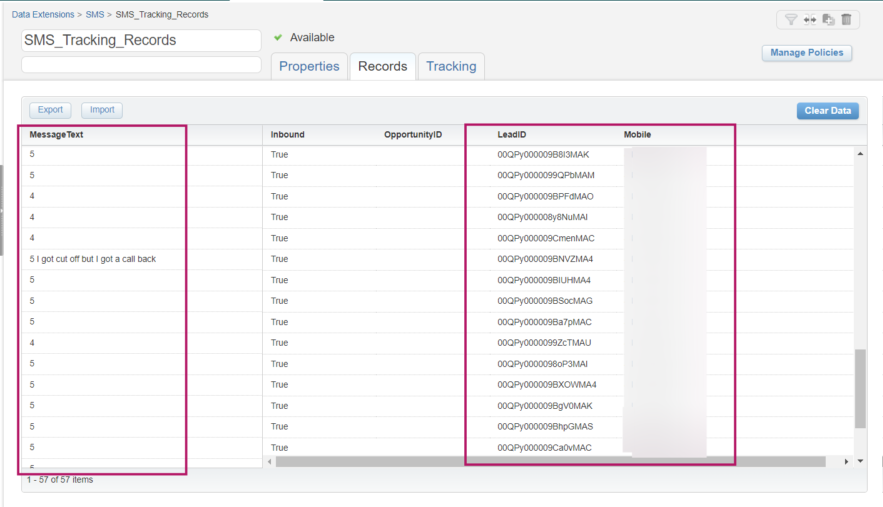
Task: Click the SMS_Tracking_Records name field
Action: click(141, 41)
